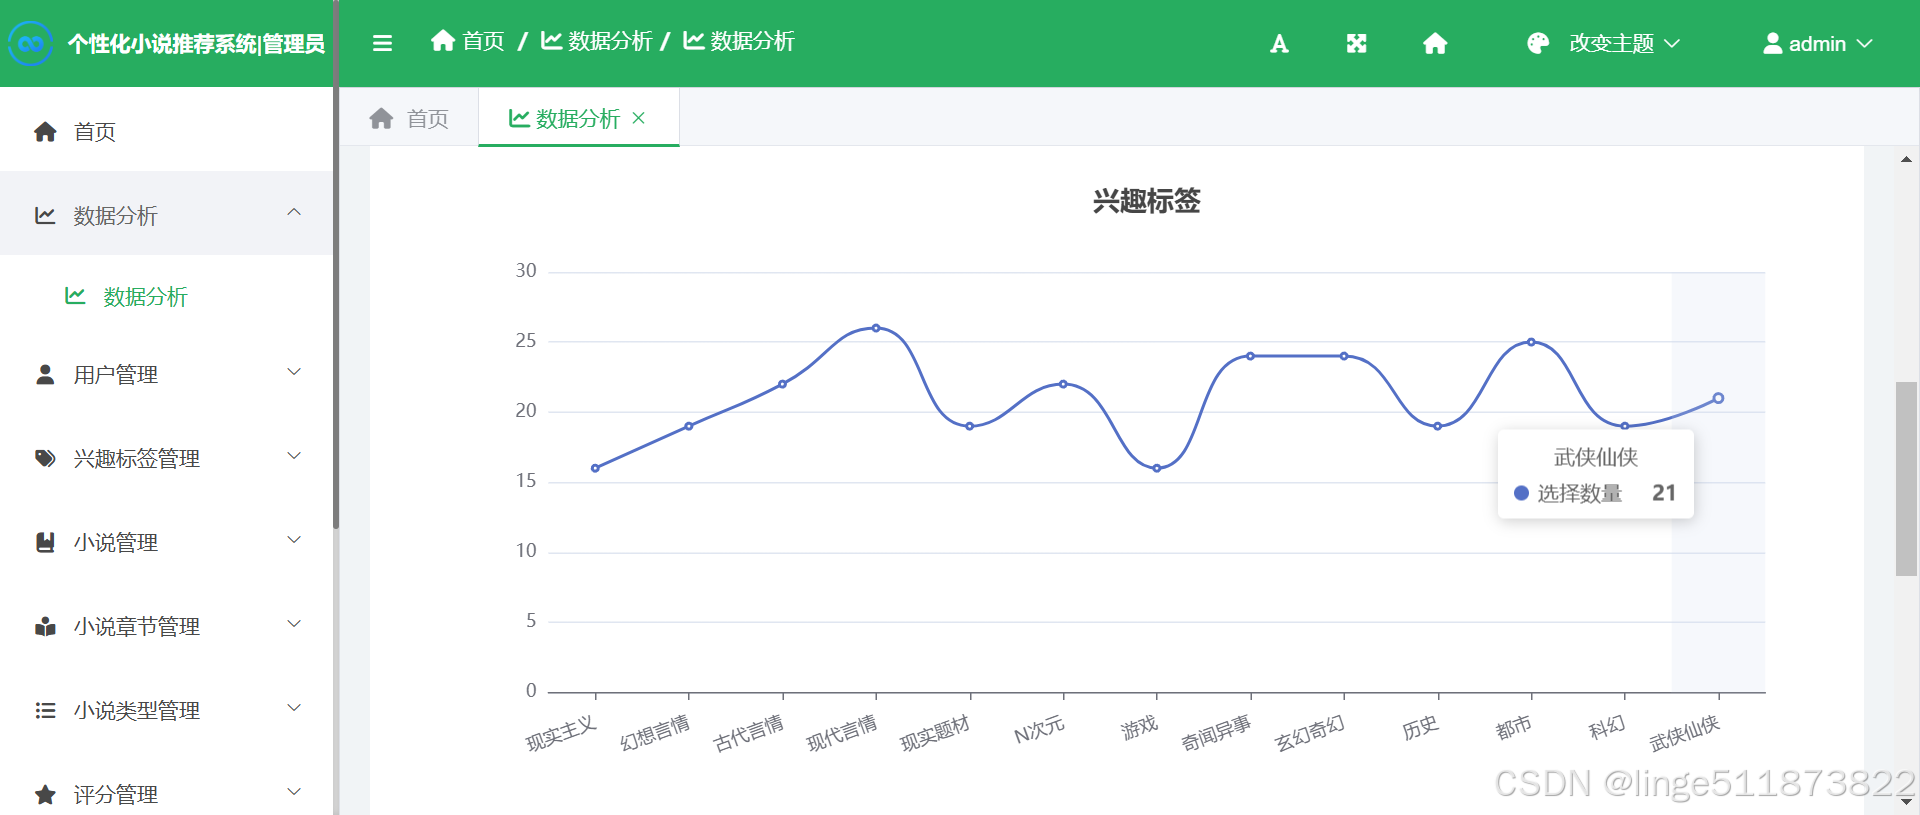Select the 数据分析 tab

pyautogui.click(x=579, y=118)
